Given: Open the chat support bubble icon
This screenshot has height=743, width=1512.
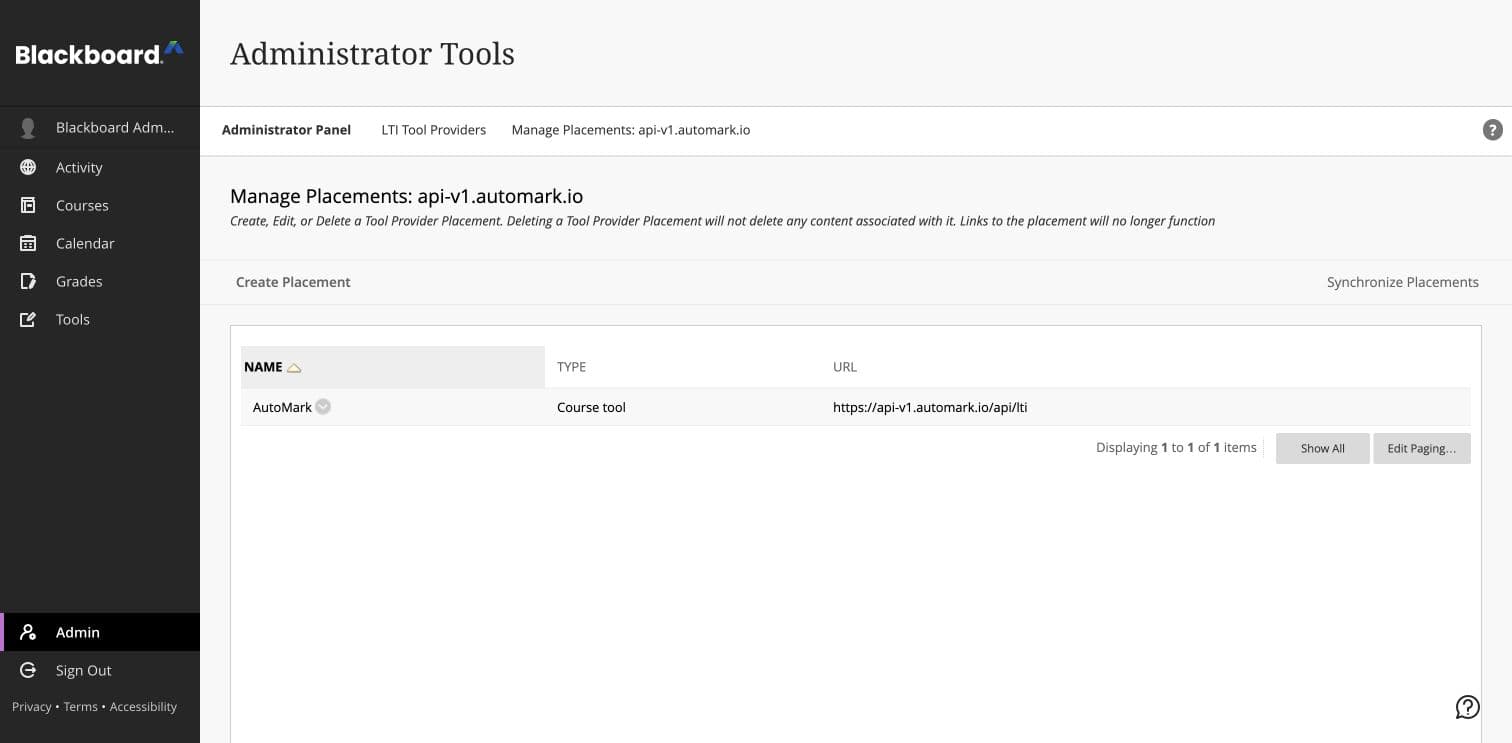Looking at the screenshot, I should pyautogui.click(x=1467, y=707).
